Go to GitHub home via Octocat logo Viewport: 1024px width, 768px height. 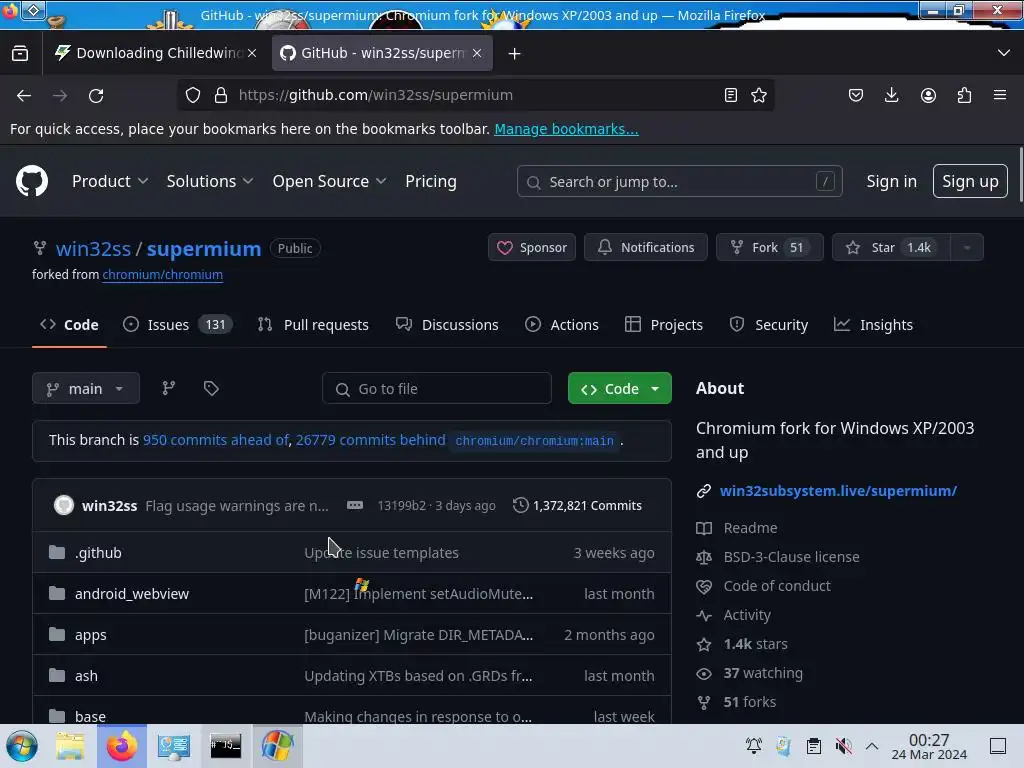click(32, 181)
